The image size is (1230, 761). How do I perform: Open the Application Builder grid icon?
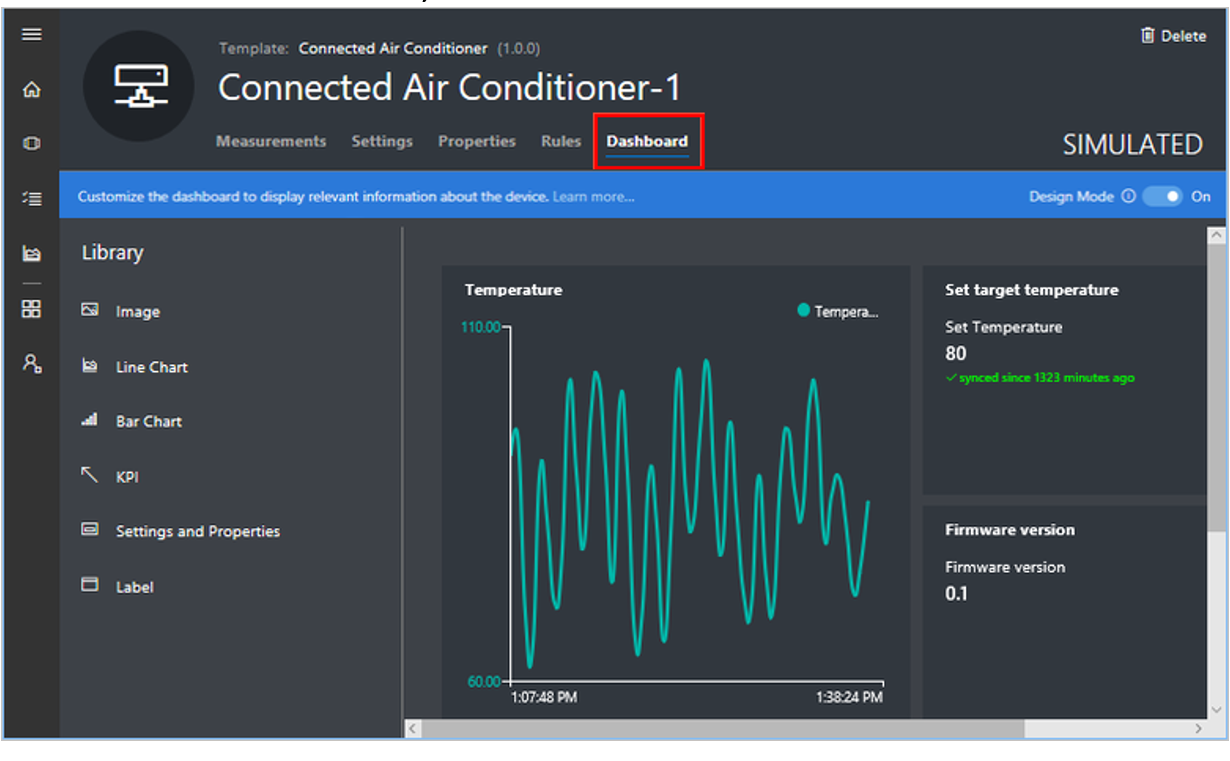pos(31,308)
